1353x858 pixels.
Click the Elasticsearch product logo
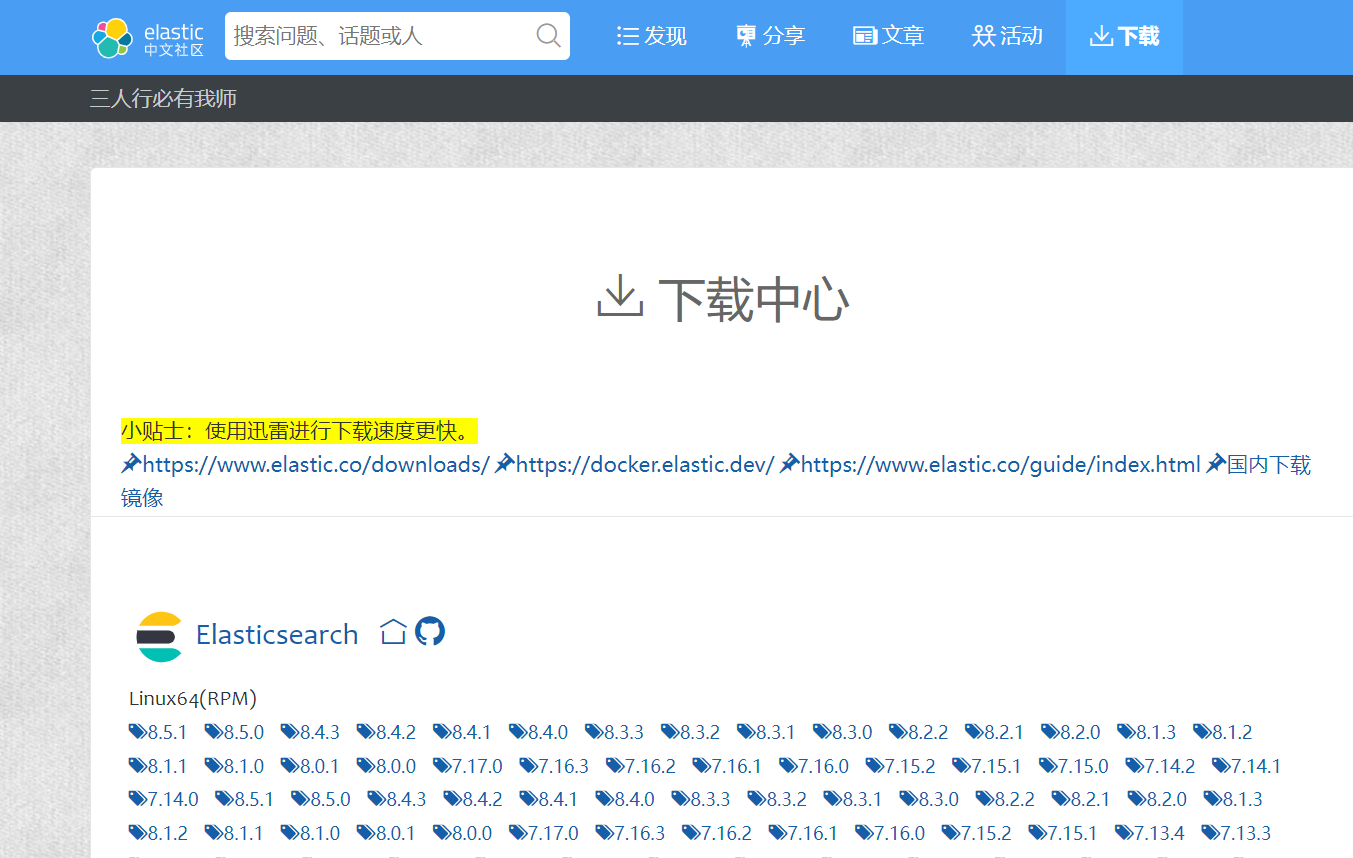click(160, 636)
